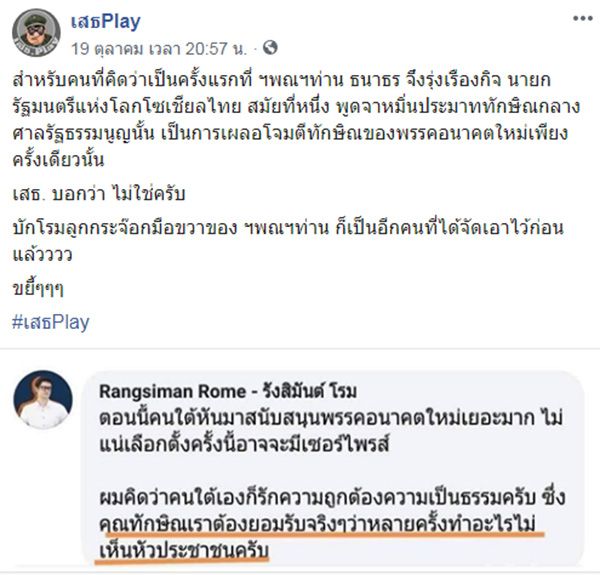
Task: Click comment sentence starting ตอนนี้คนใต้หันมาสนับสนุน
Action: coord(331,419)
